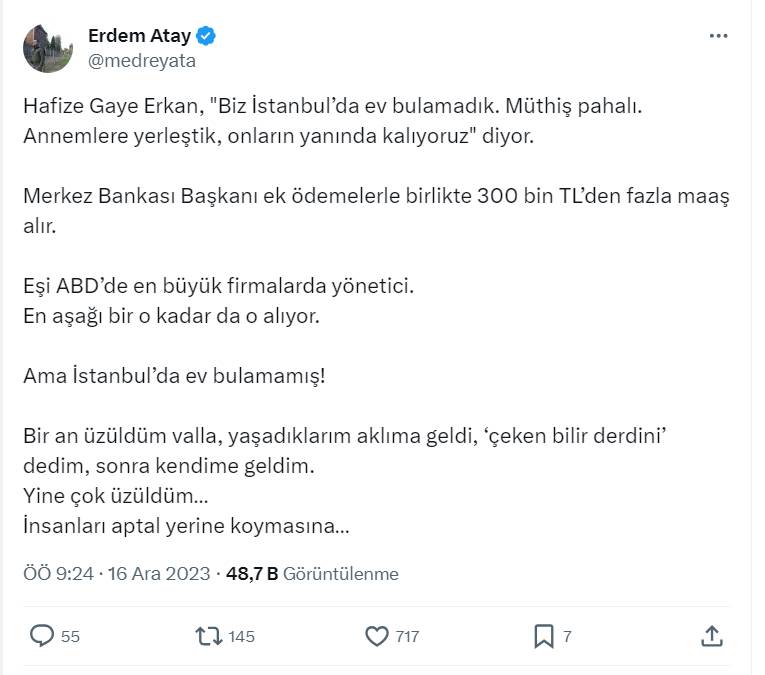Open the 48,7 B Görüntülenme view count
765x675 pixels.
point(312,574)
